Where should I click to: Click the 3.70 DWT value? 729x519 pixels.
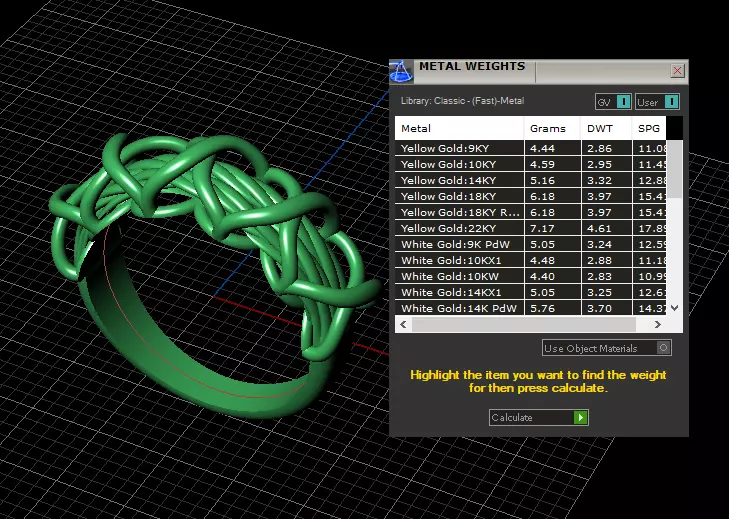point(599,308)
